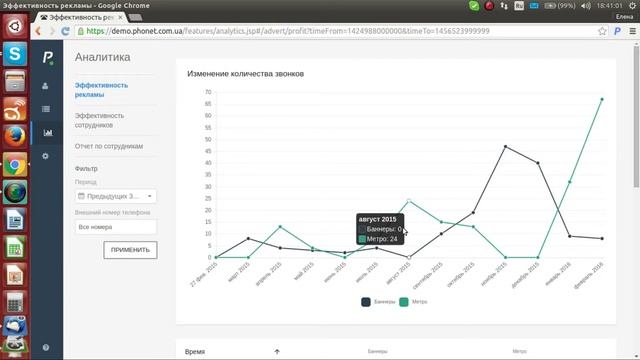Open the list icon in sidebar
The image size is (640, 360).
(x=46, y=109)
